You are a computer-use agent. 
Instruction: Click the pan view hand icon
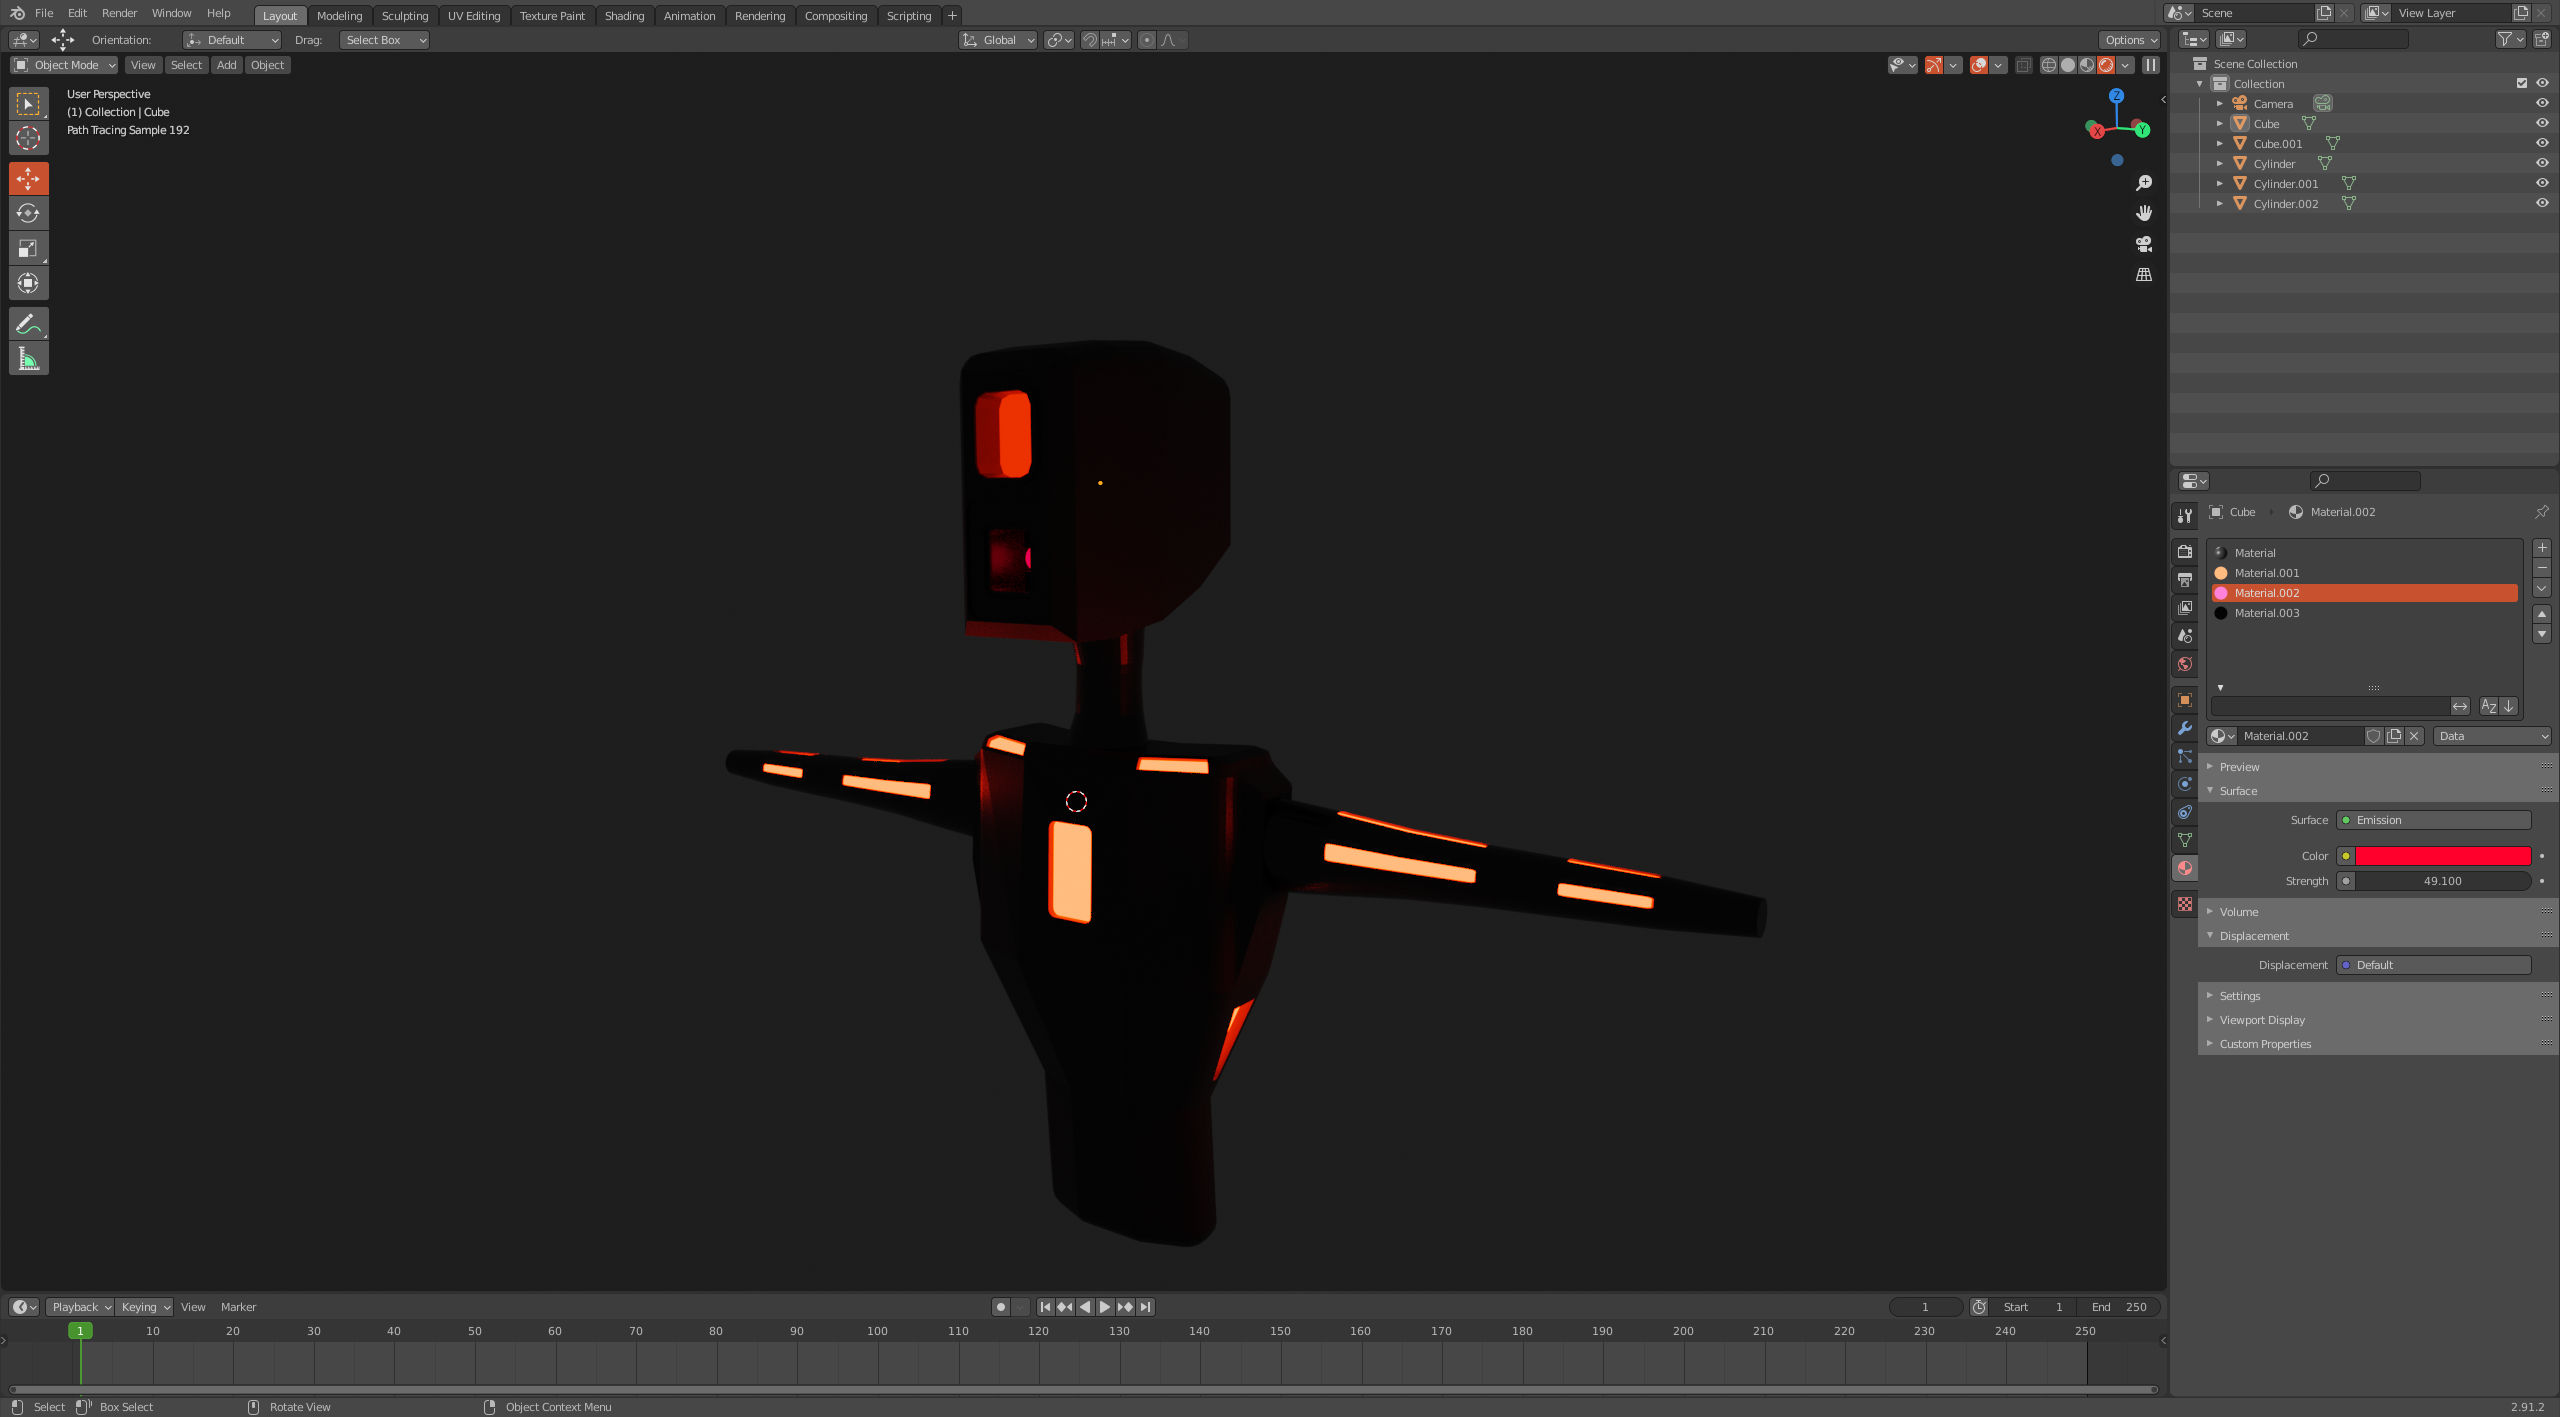click(x=2144, y=213)
